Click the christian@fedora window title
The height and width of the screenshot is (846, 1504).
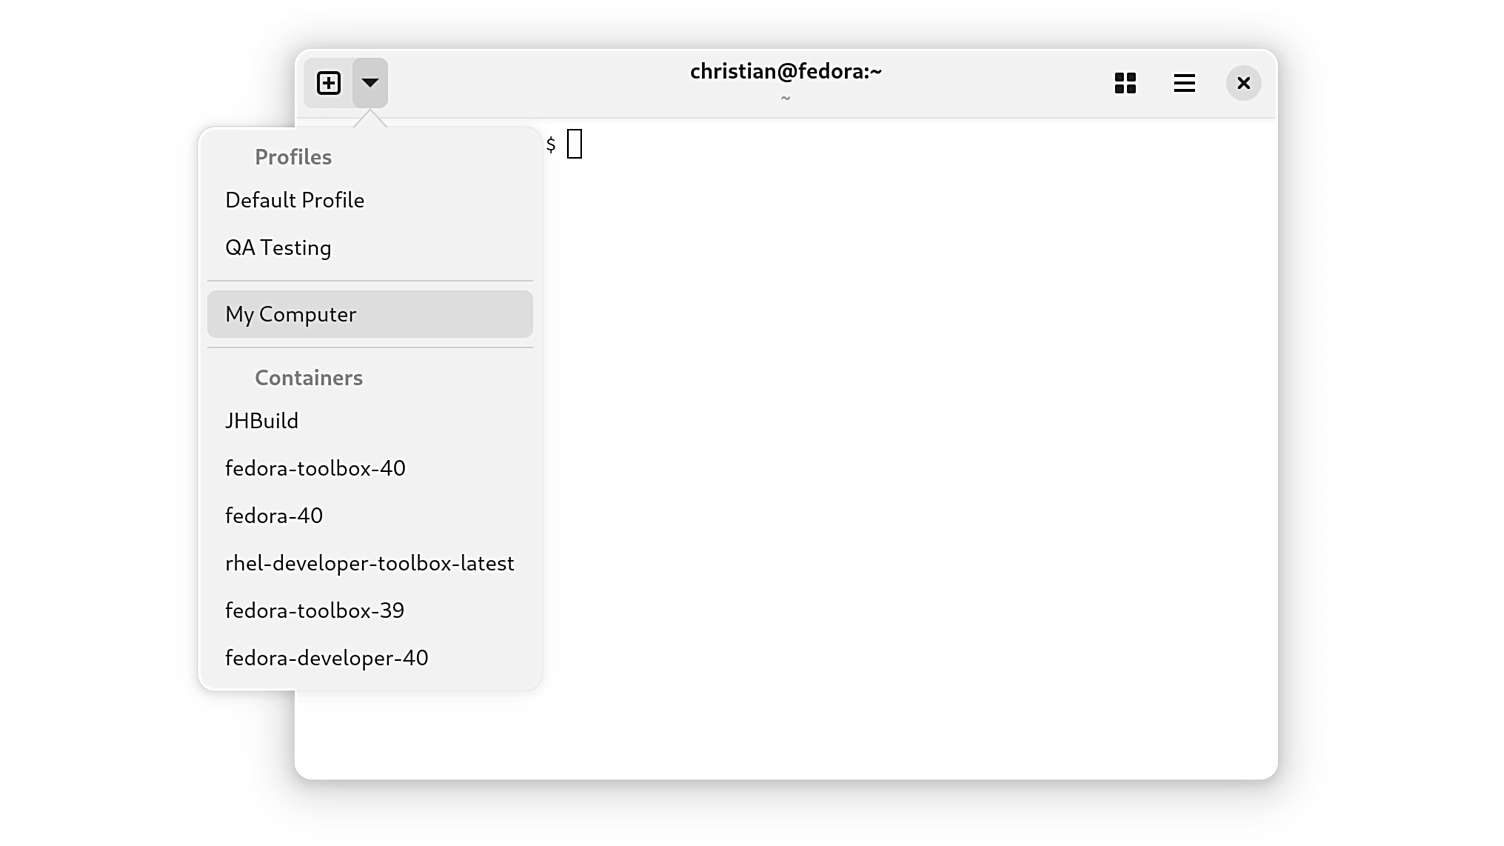coord(786,71)
